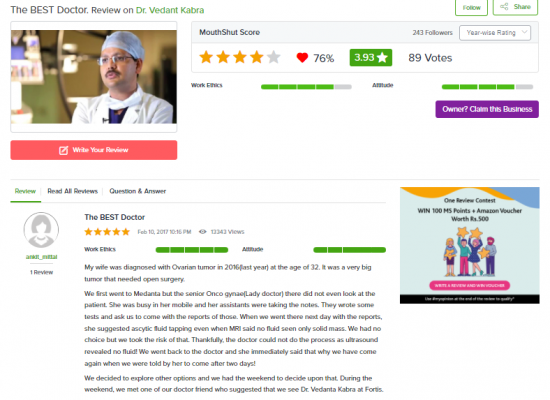Image resolution: width=550 pixels, height=400 pixels.
Task: Open the Dr. Vedant Kabra link
Action: (170, 10)
